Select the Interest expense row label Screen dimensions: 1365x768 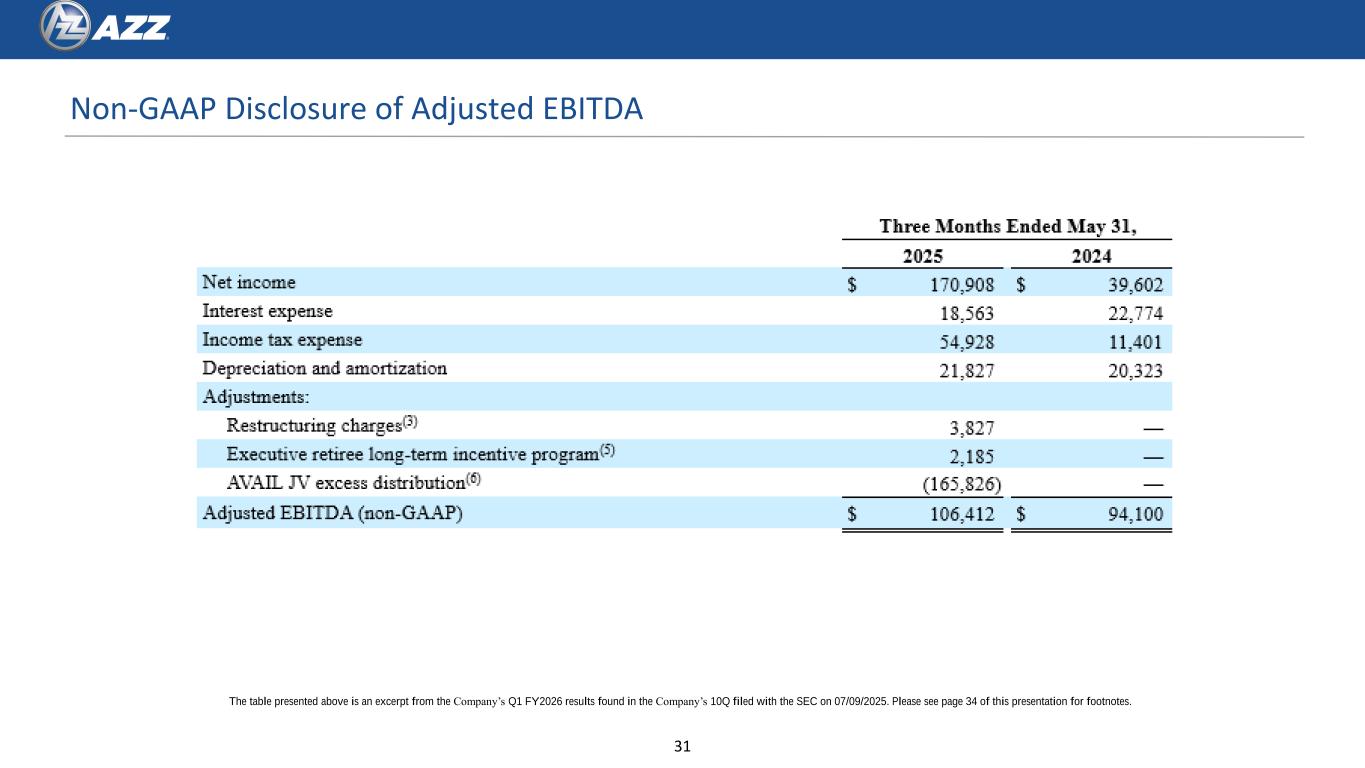click(x=267, y=311)
